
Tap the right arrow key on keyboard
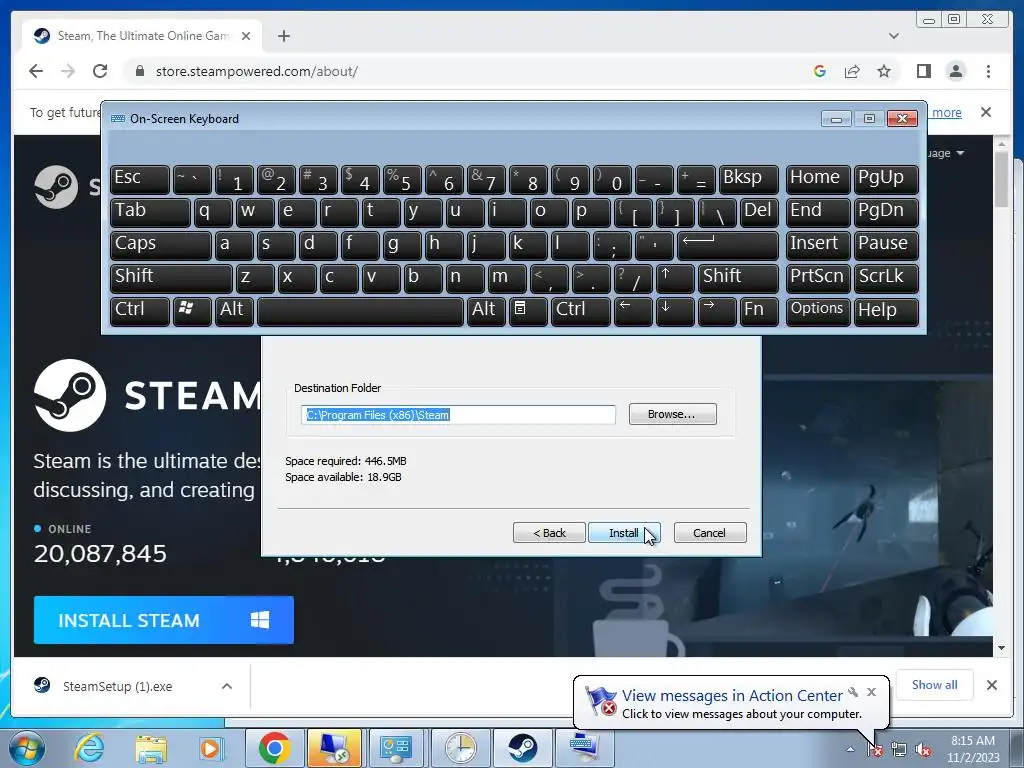coord(717,311)
